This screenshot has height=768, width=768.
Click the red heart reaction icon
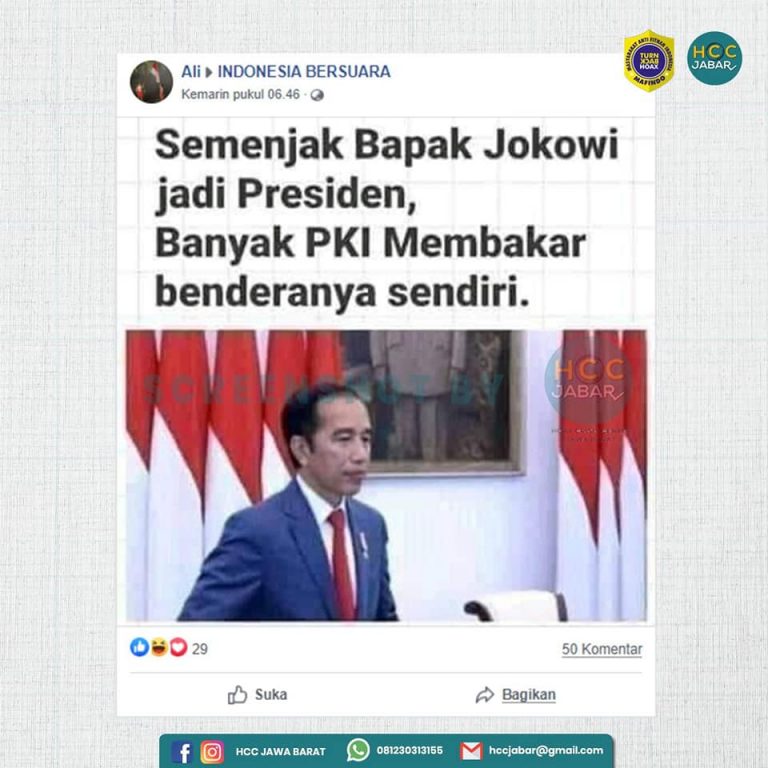point(178,647)
